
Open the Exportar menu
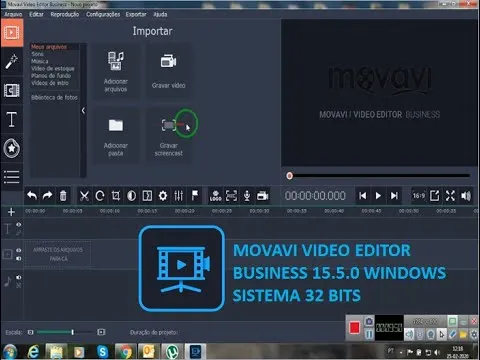(136, 14)
